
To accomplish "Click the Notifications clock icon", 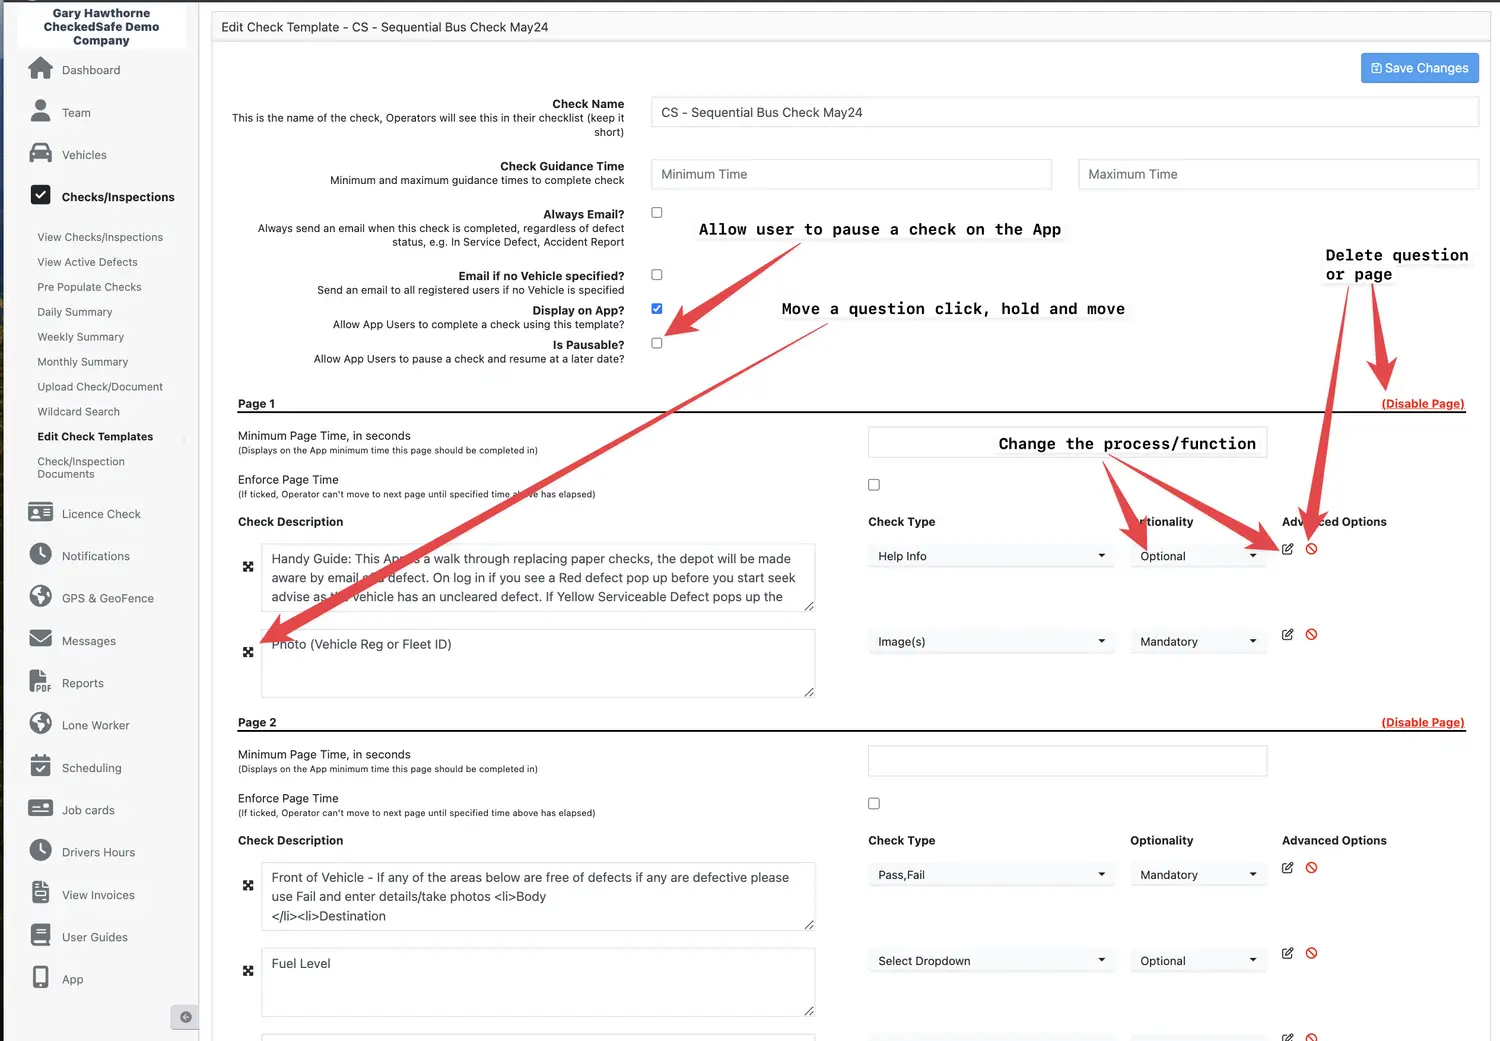I will coord(40,554).
